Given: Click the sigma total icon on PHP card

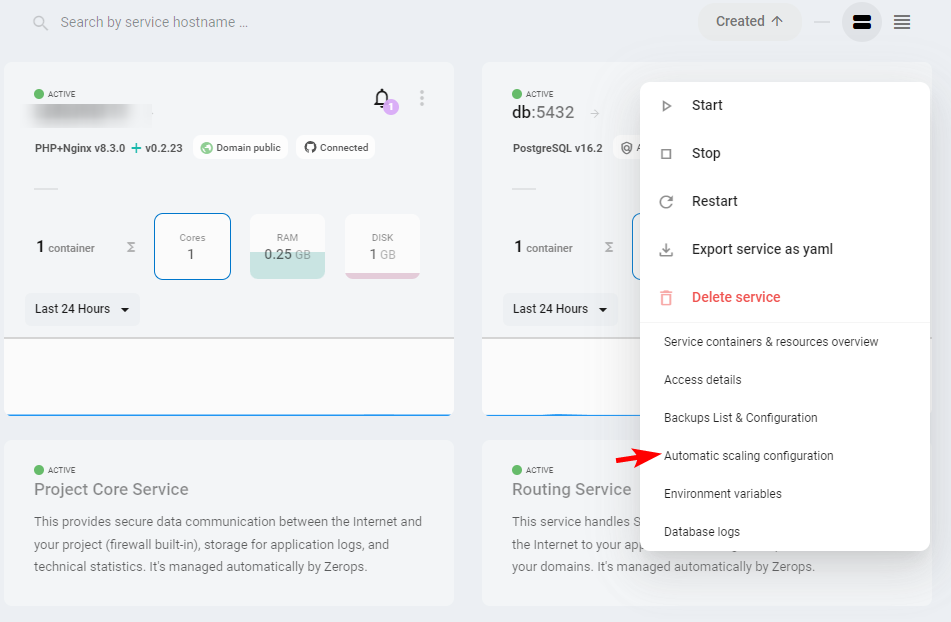Looking at the screenshot, I should tap(131, 247).
